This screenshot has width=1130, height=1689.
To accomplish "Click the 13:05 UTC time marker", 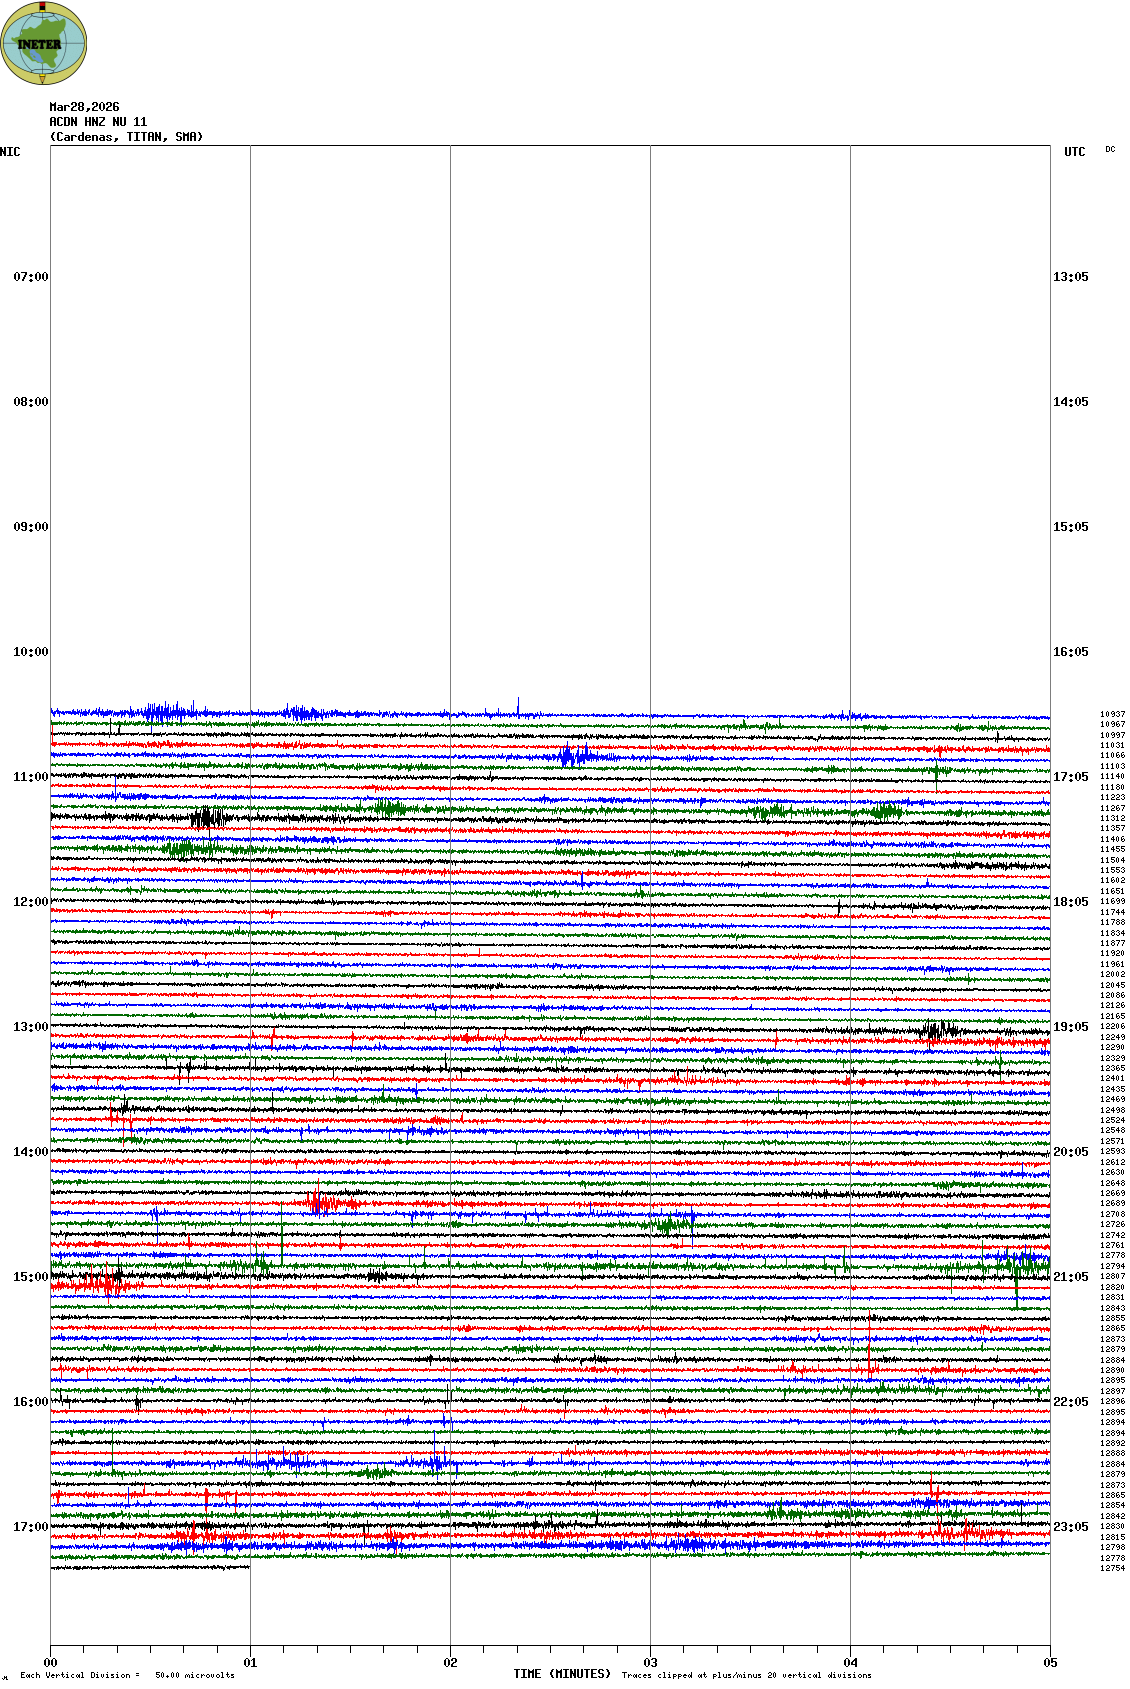I will click(x=1070, y=277).
